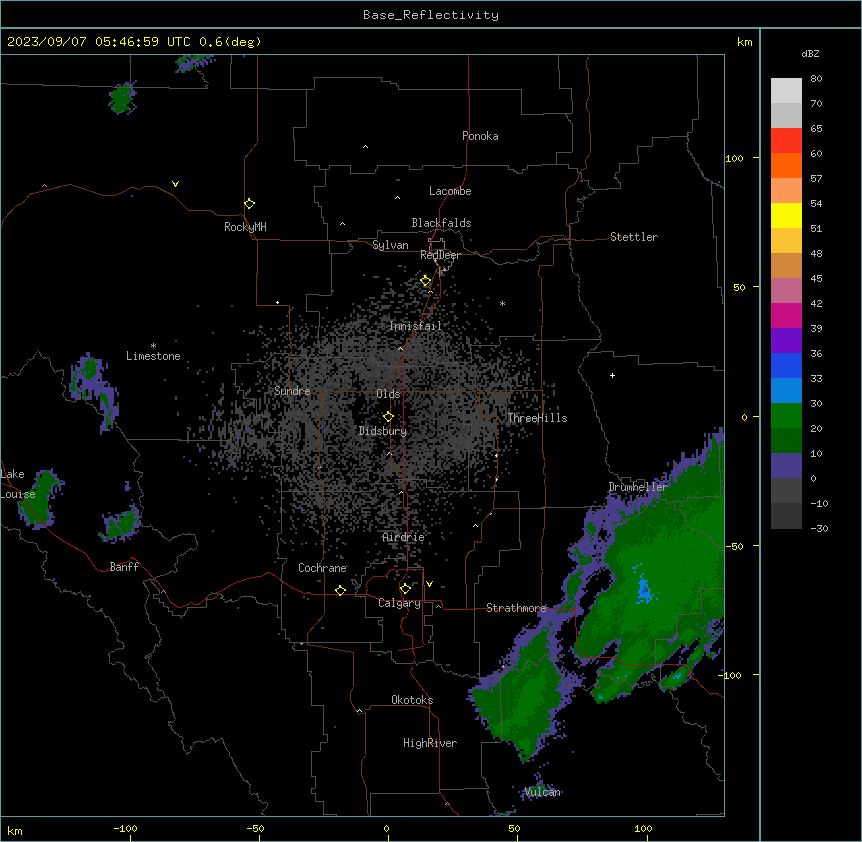Click the 100 tick on the vertical axis
This screenshot has width=862, height=842.
click(x=734, y=158)
